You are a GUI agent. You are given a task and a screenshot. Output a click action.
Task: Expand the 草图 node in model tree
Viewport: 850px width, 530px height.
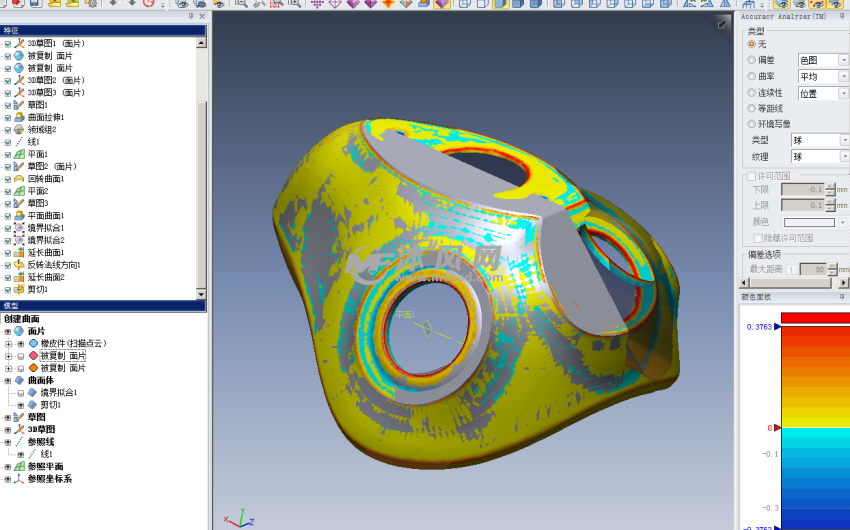click(x=8, y=417)
